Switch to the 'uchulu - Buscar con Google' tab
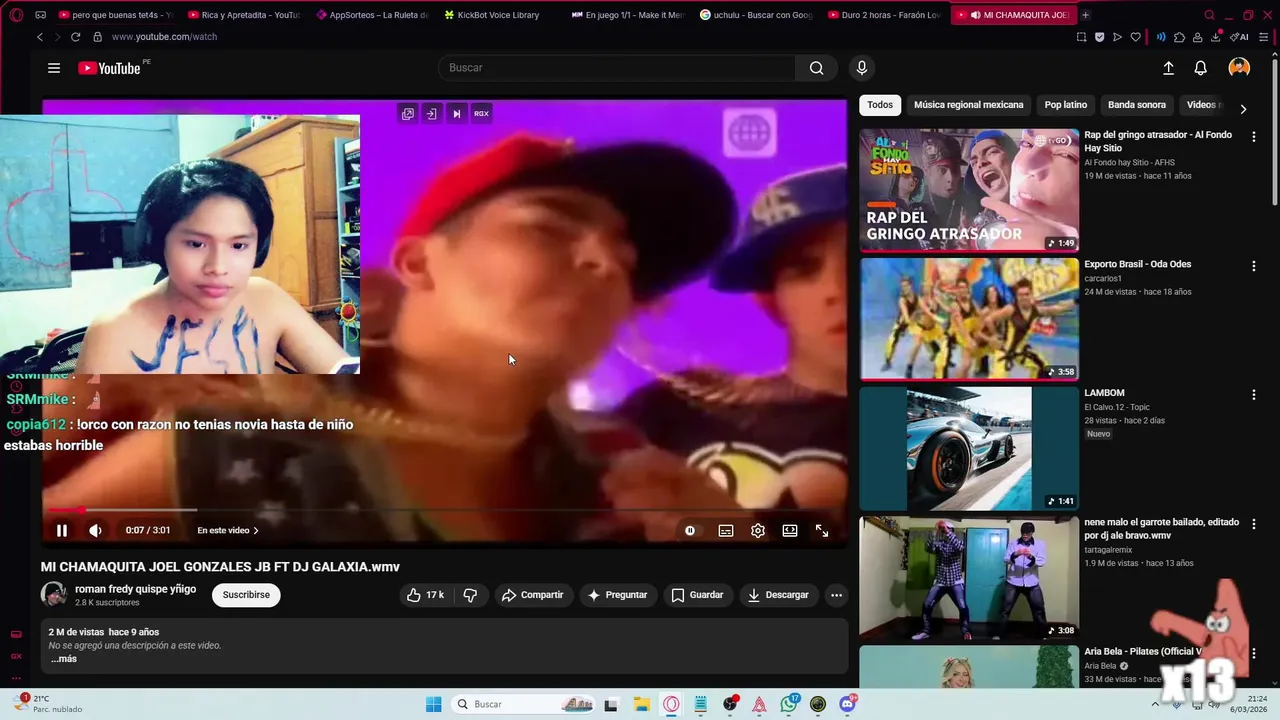This screenshot has height=720, width=1280. click(757, 15)
